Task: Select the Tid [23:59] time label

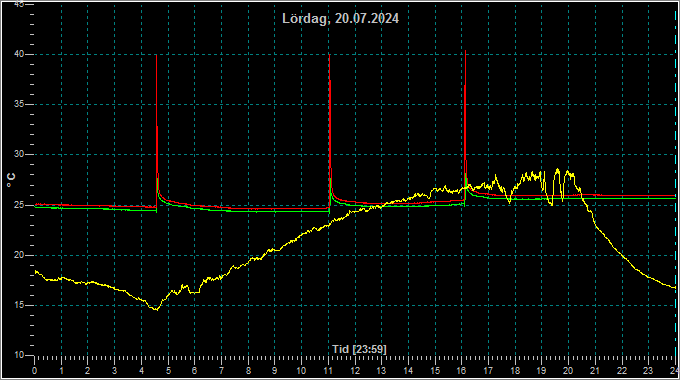Action: coord(359,349)
